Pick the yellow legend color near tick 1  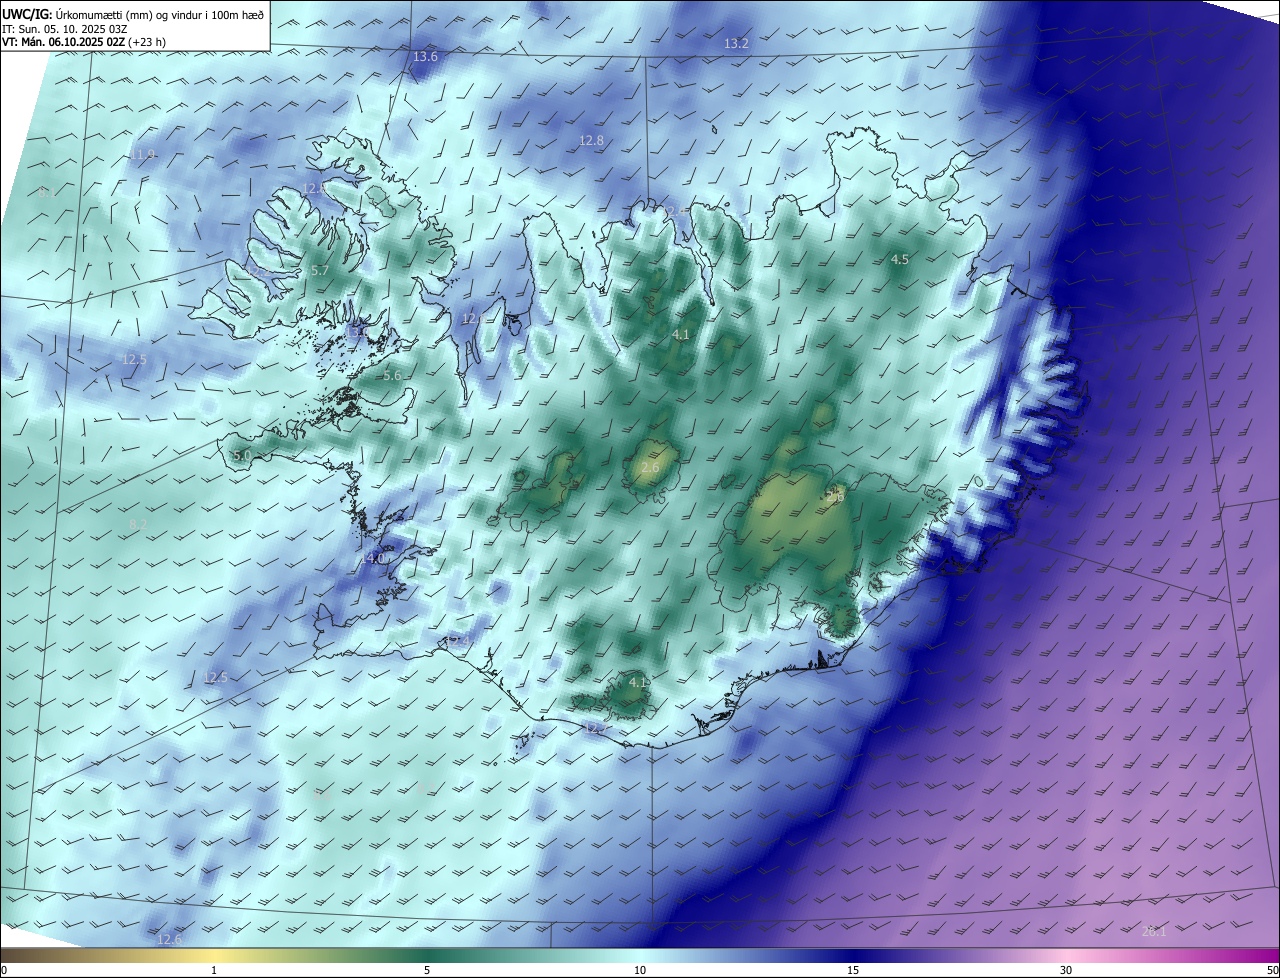point(214,956)
